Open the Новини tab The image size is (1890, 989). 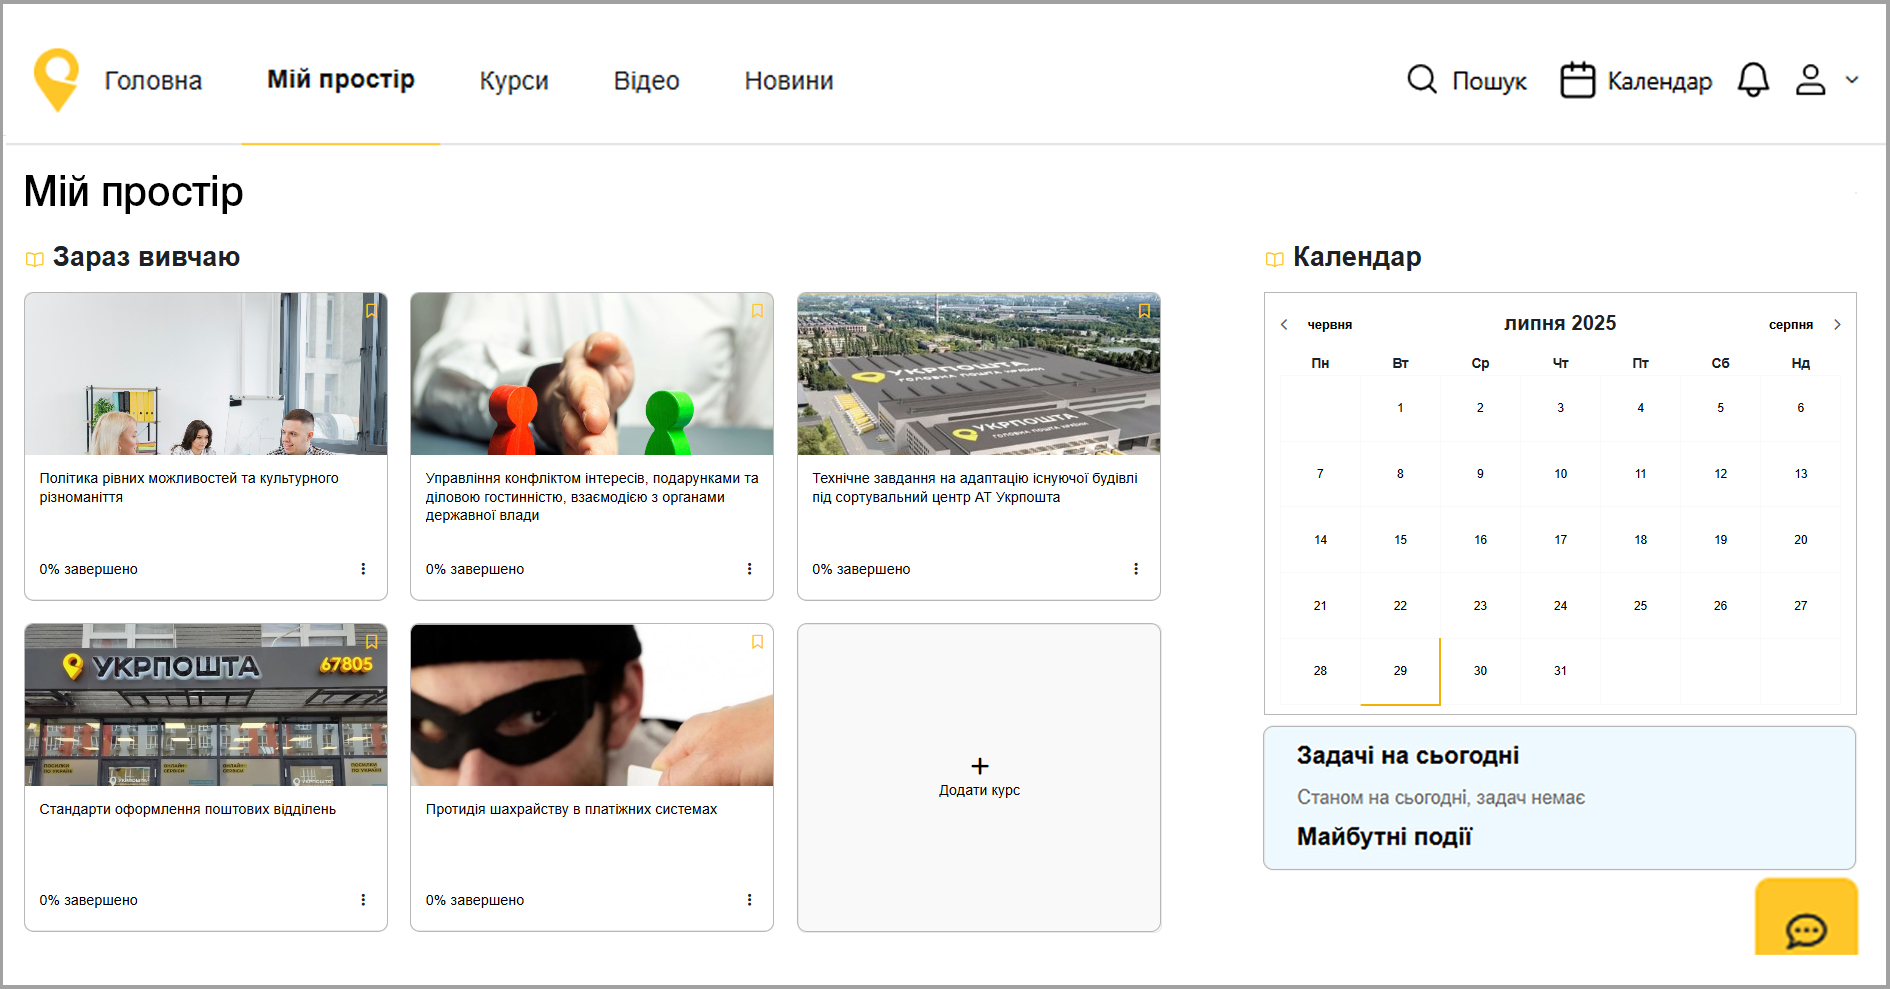point(788,81)
